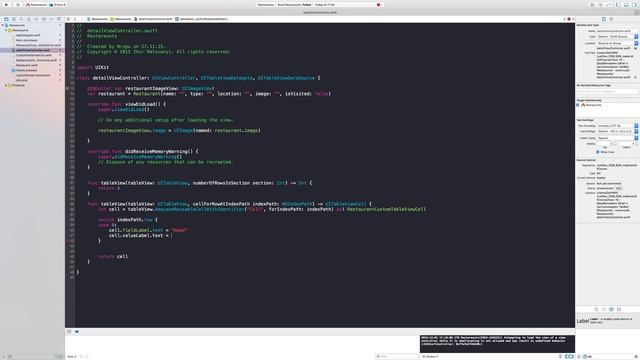The width and height of the screenshot is (640, 360).
Task: Show the Issue navigator
Action: tap(29, 19)
